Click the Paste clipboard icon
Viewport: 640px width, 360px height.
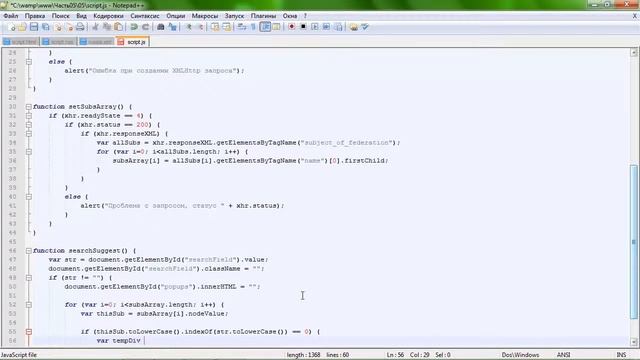(118, 27)
